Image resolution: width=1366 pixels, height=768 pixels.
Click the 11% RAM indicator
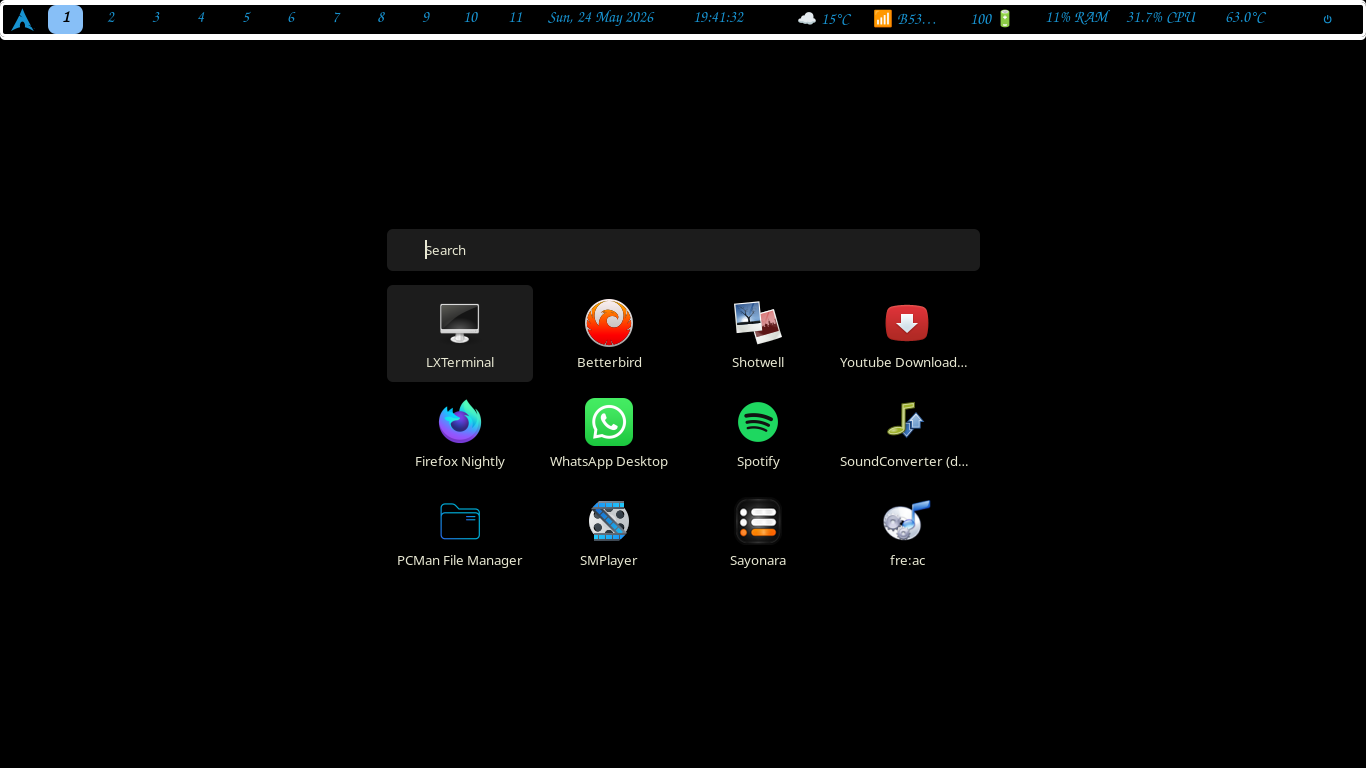1077,18
